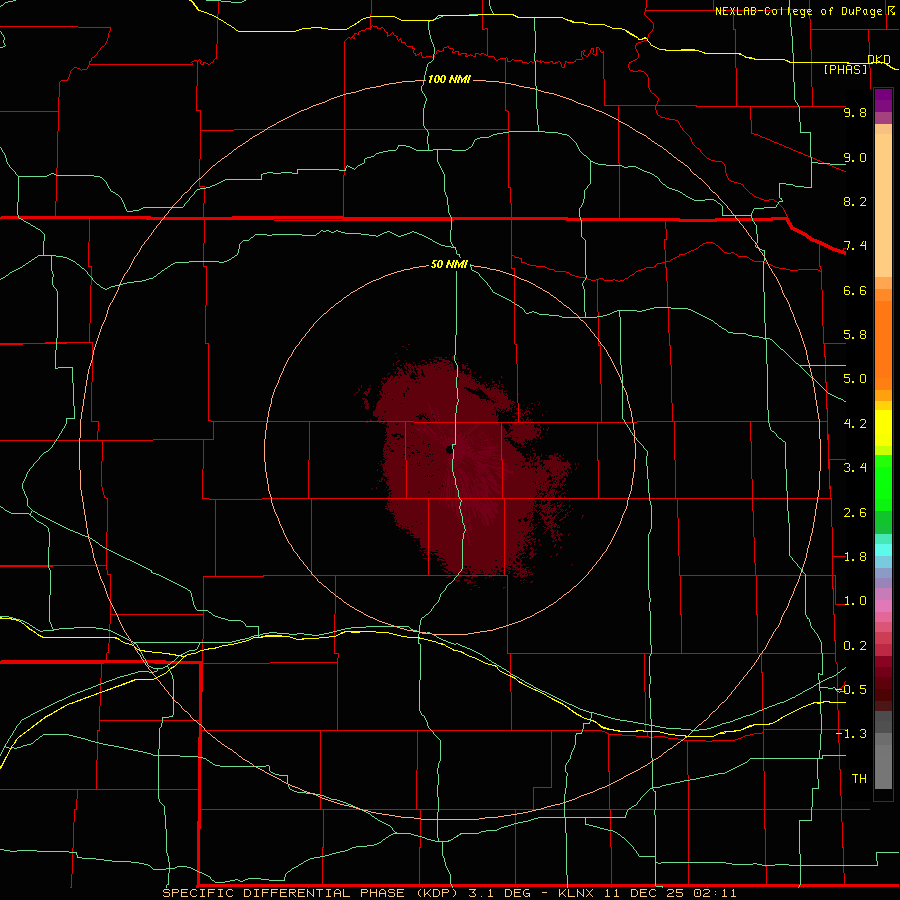Click the 02:11 timestamp
Image resolution: width=900 pixels, height=900 pixels.
[x=713, y=893]
